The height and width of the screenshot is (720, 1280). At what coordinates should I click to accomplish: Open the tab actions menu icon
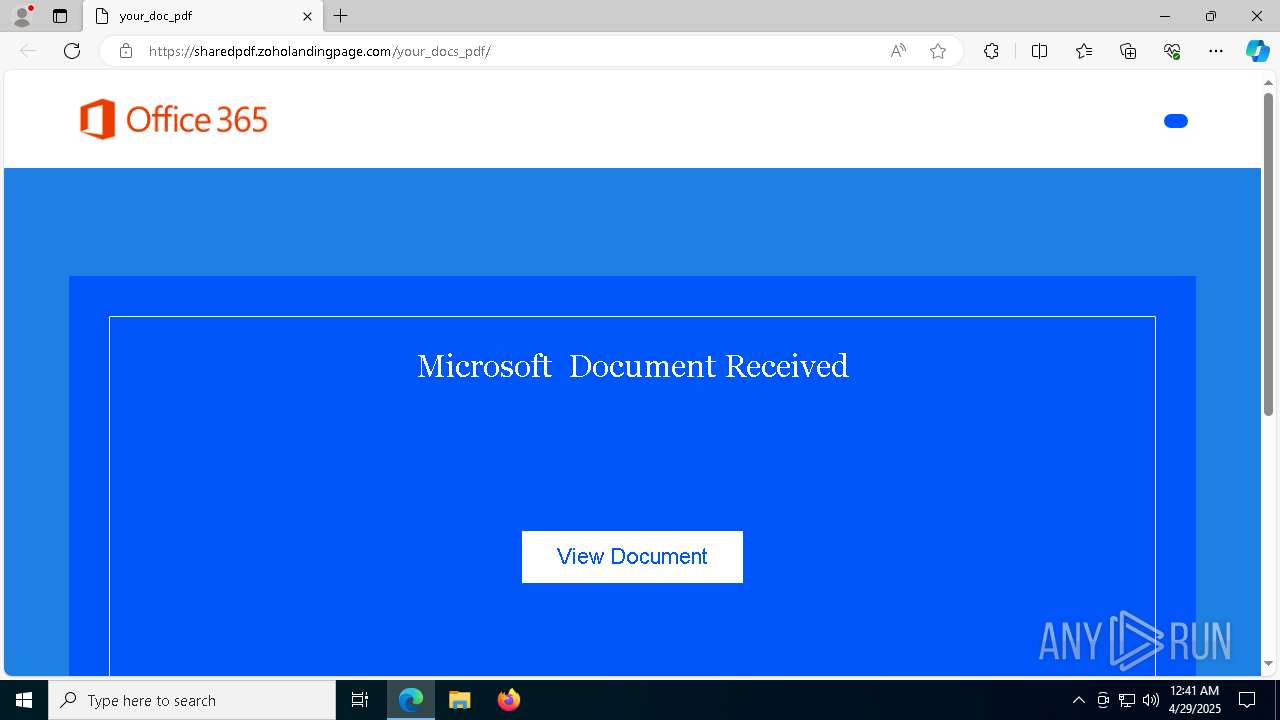tap(60, 16)
